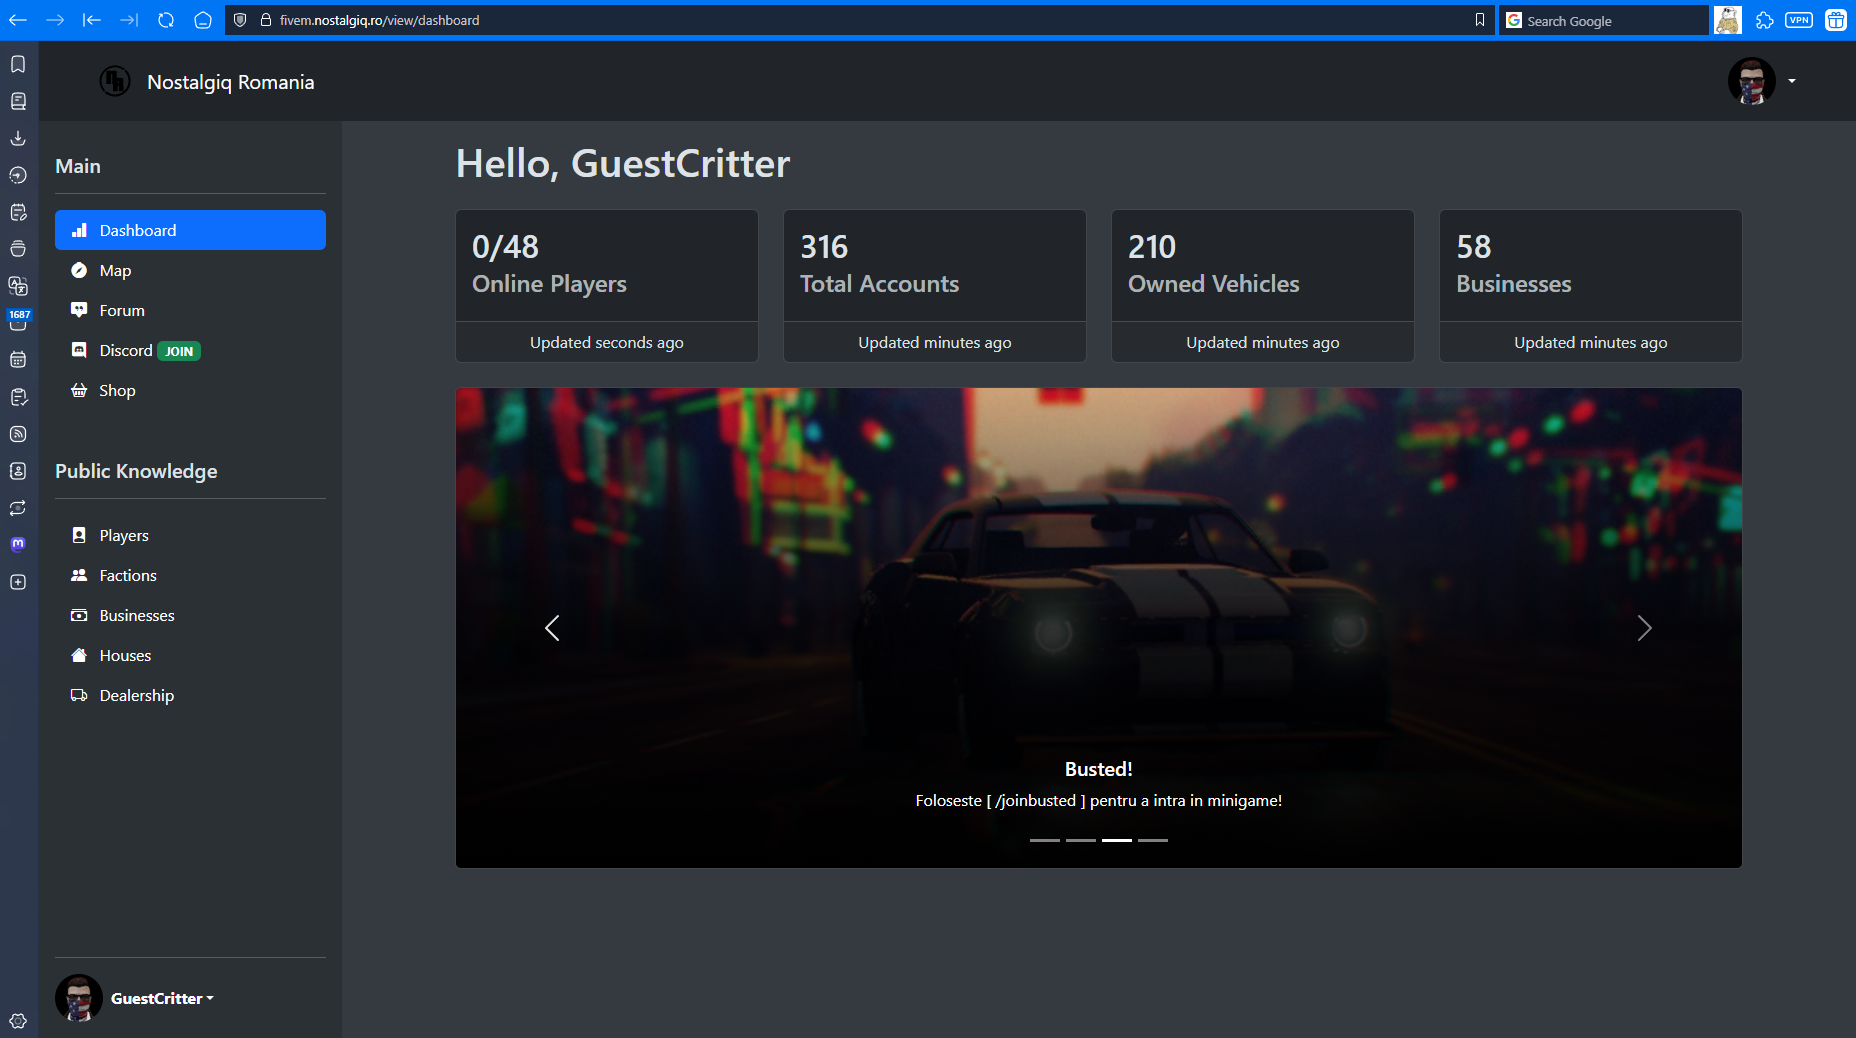Go to the previous carousel slide
This screenshot has width=1856, height=1038.
tap(552, 628)
